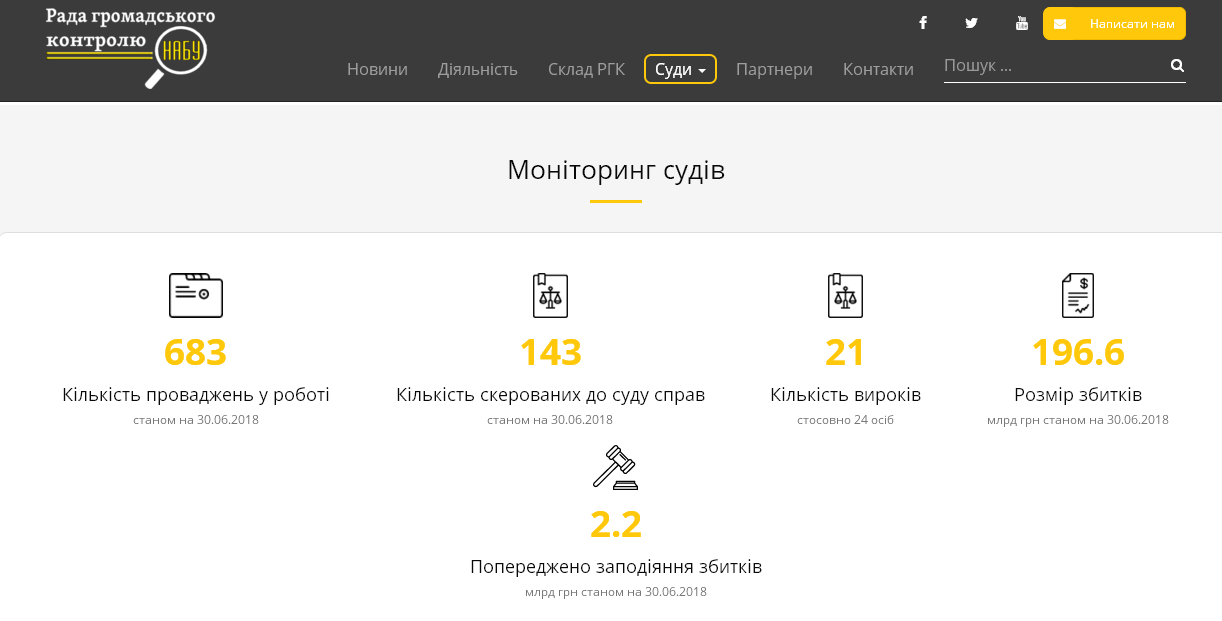The image size is (1222, 621).
Task: Select the value 196.6
Action: 1078,352
